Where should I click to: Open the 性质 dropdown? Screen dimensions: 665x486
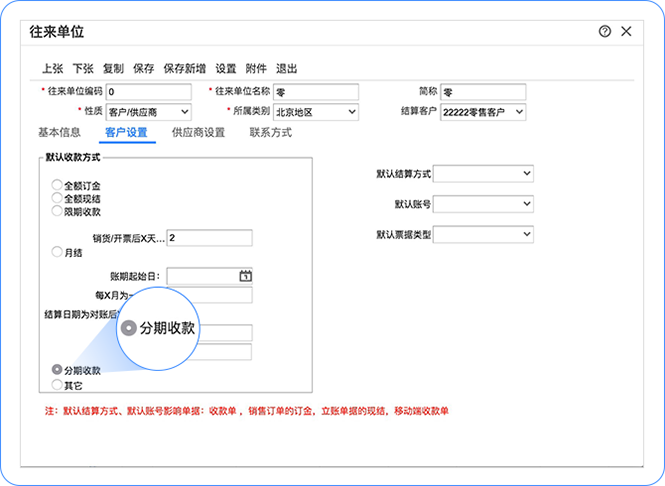pos(148,112)
